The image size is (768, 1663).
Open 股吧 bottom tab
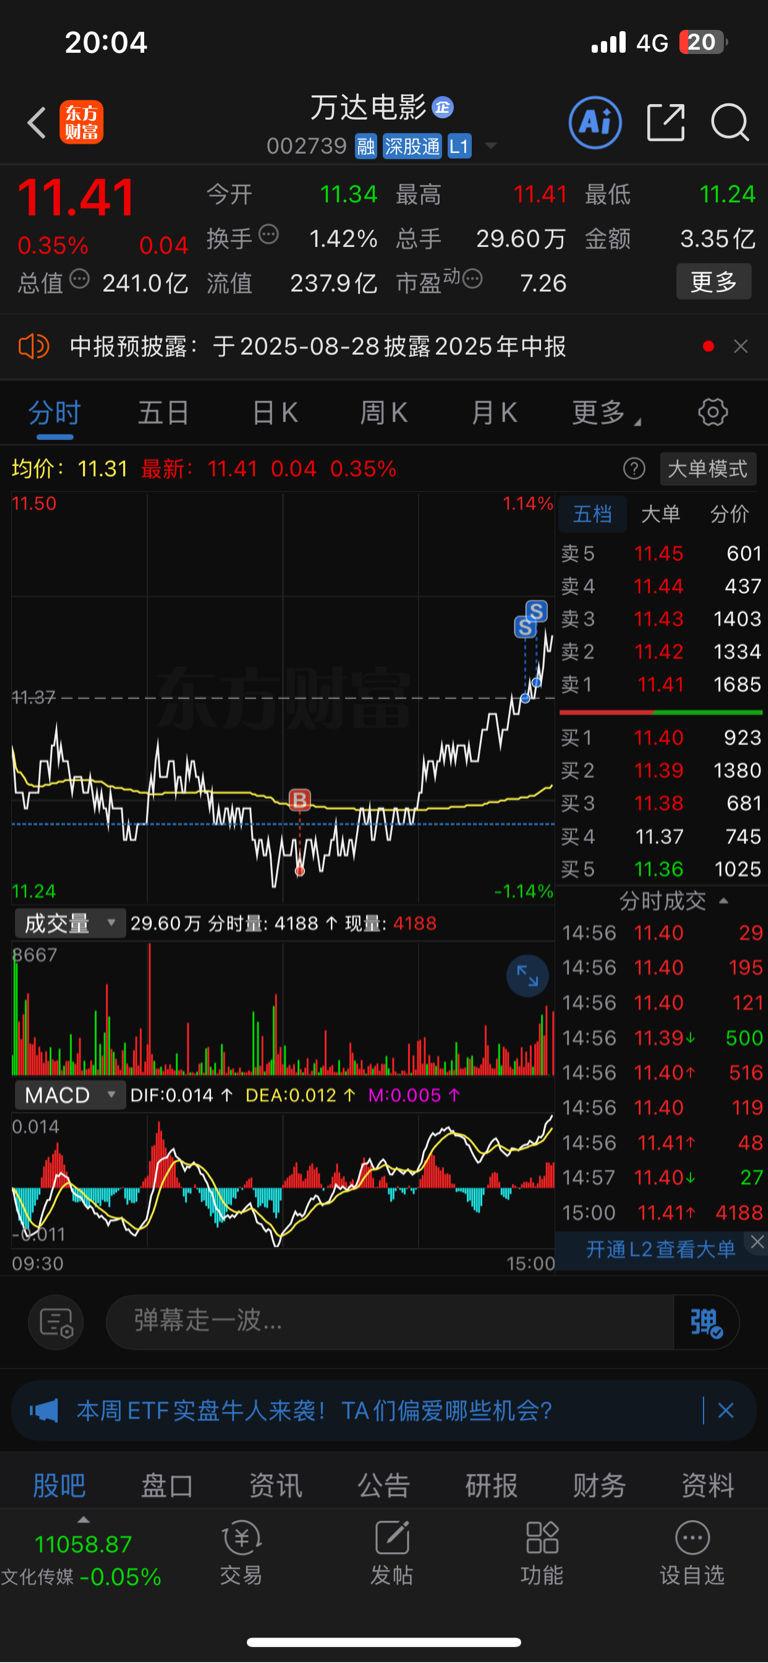point(59,1485)
